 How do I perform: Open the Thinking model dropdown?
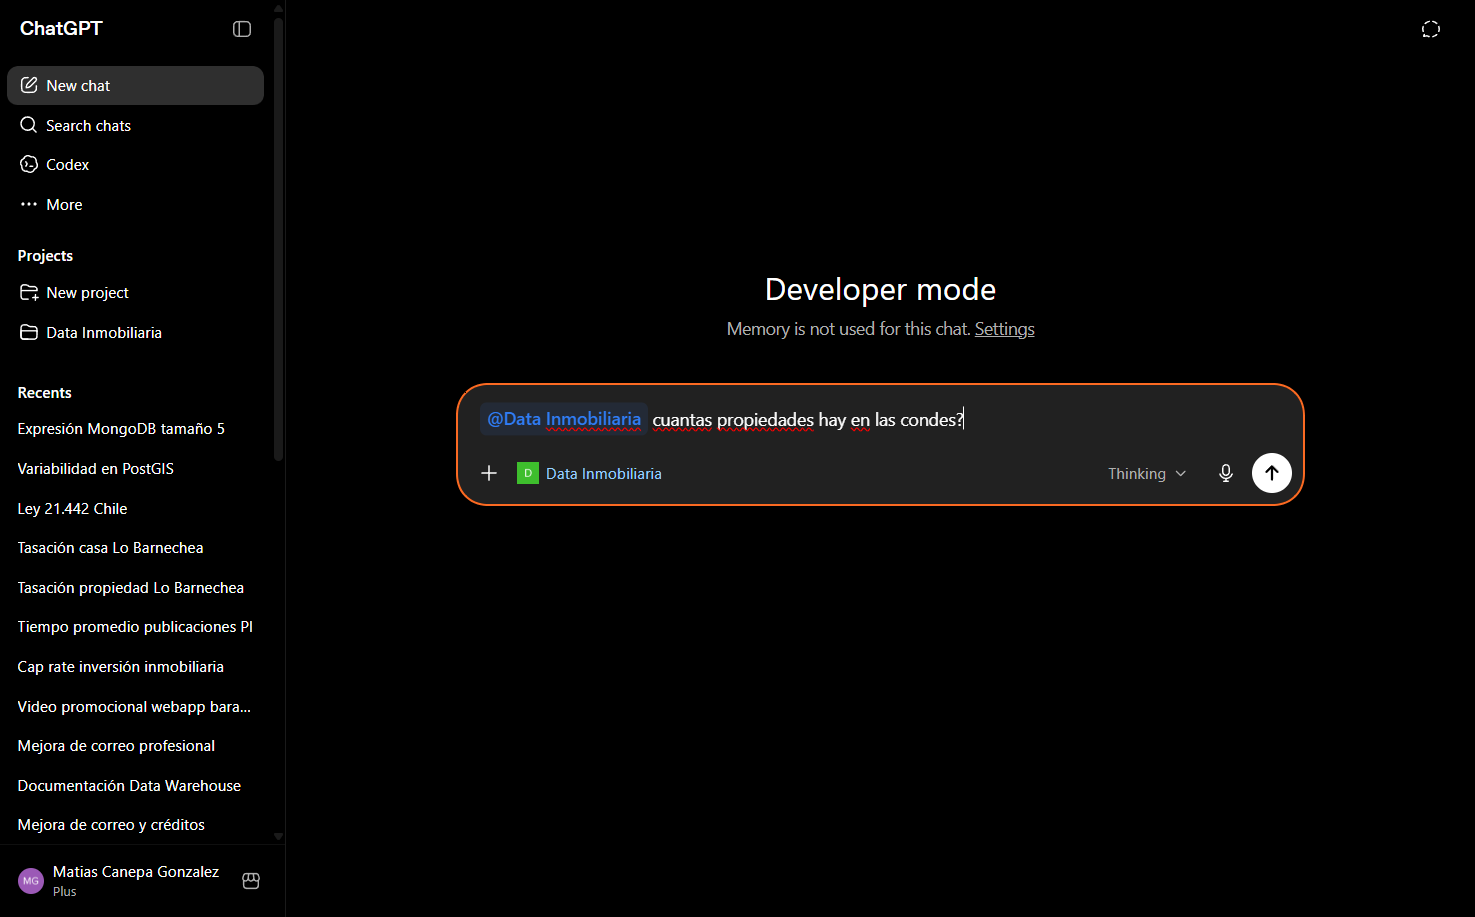point(1147,473)
